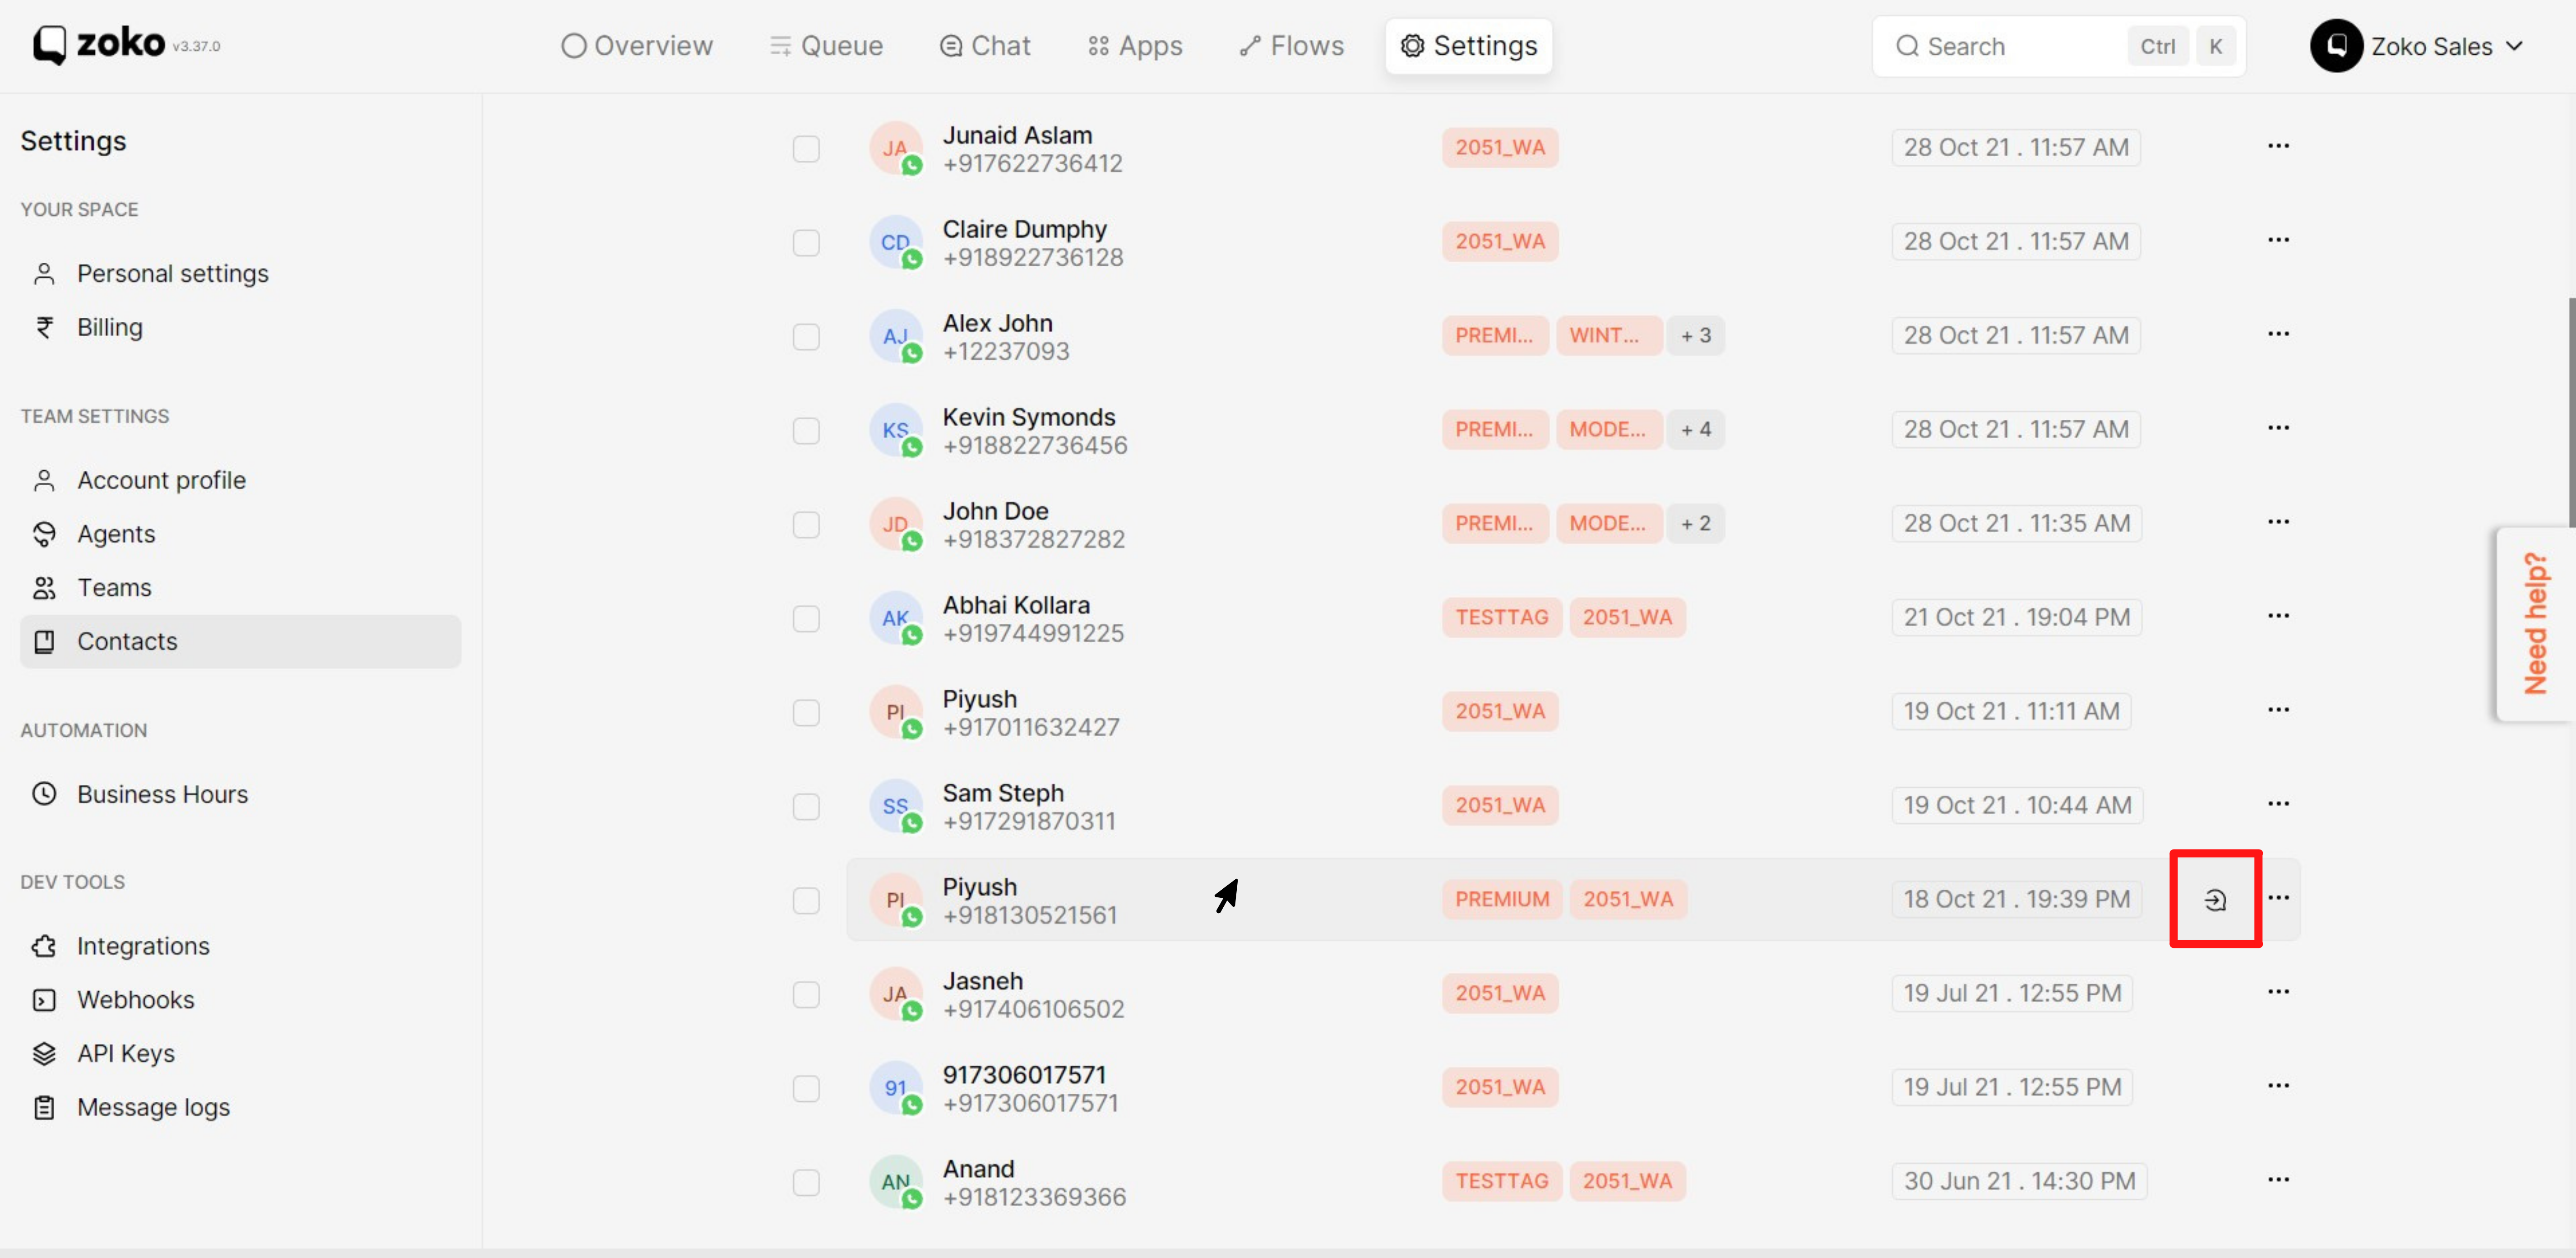2576x1258 pixels.
Task: Select the Settings tab
Action: click(1469, 46)
